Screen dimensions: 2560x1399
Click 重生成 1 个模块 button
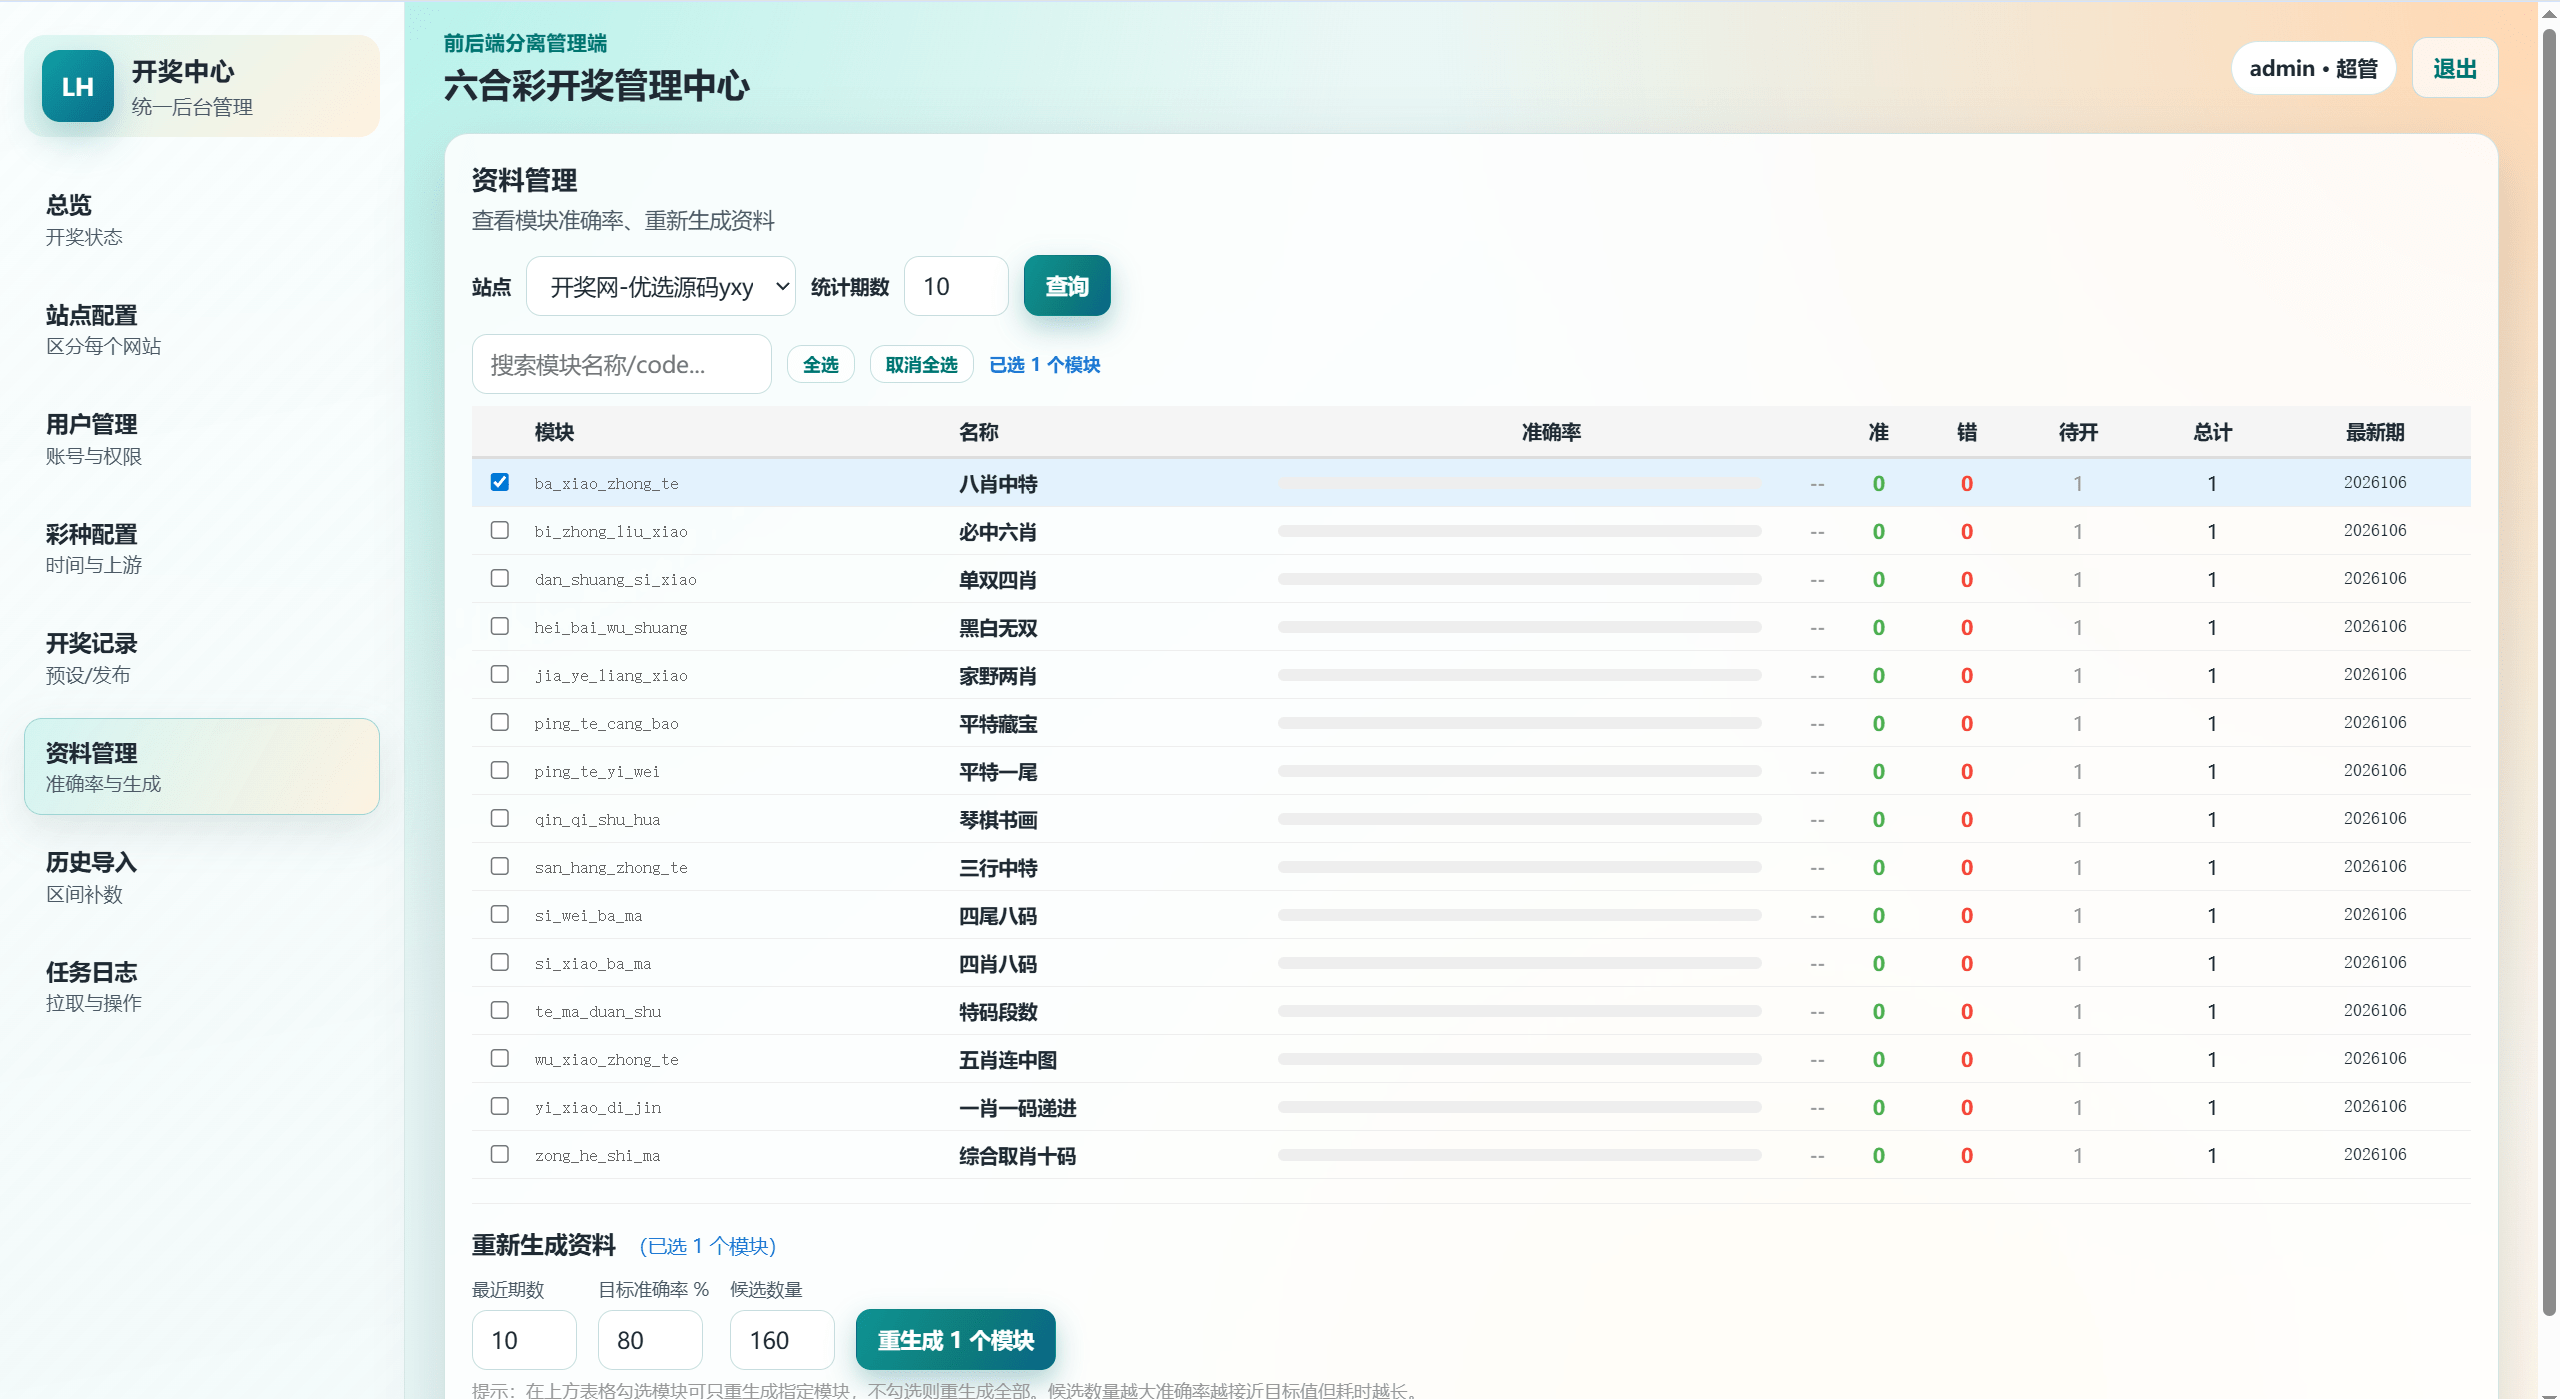(956, 1340)
